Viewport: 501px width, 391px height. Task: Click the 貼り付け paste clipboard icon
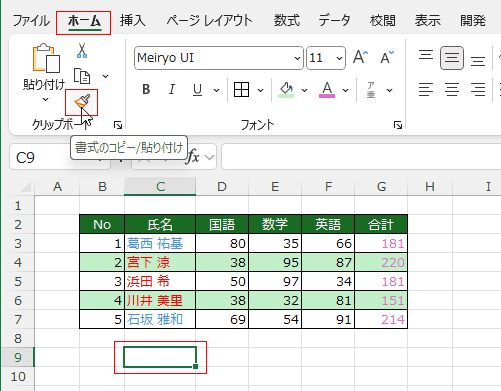pyautogui.click(x=46, y=58)
